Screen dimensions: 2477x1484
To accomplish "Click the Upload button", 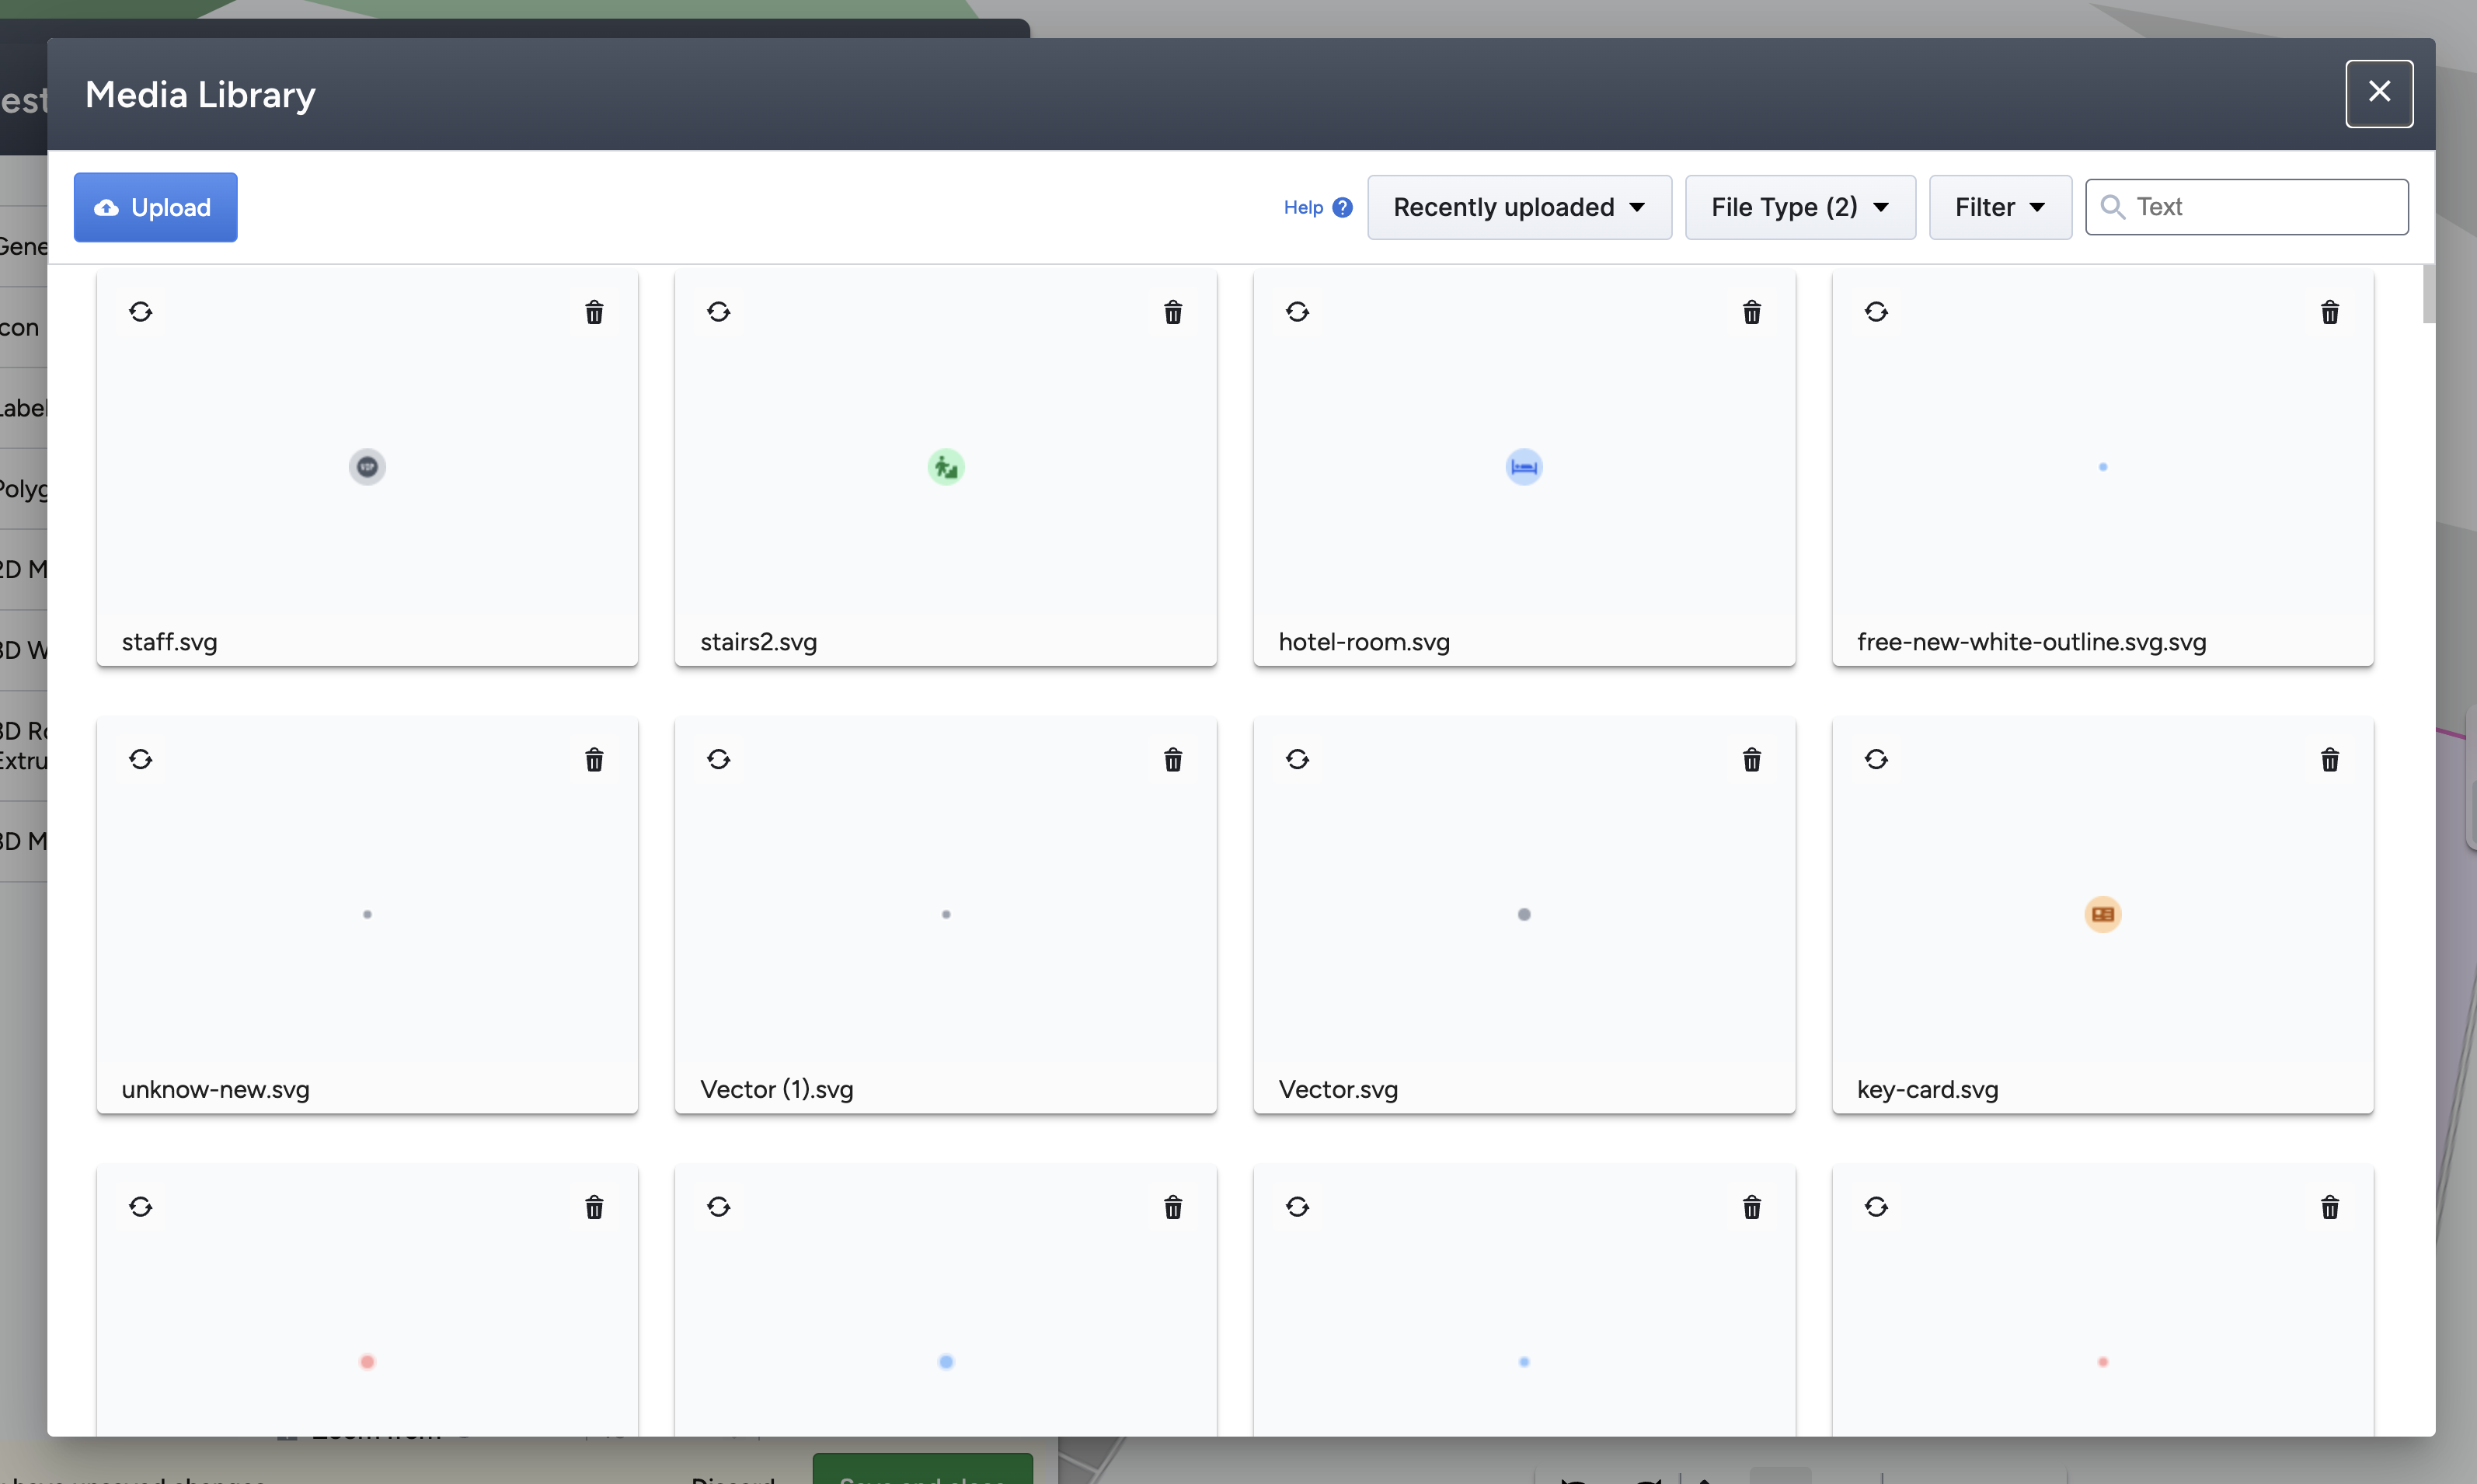I will tap(155, 207).
